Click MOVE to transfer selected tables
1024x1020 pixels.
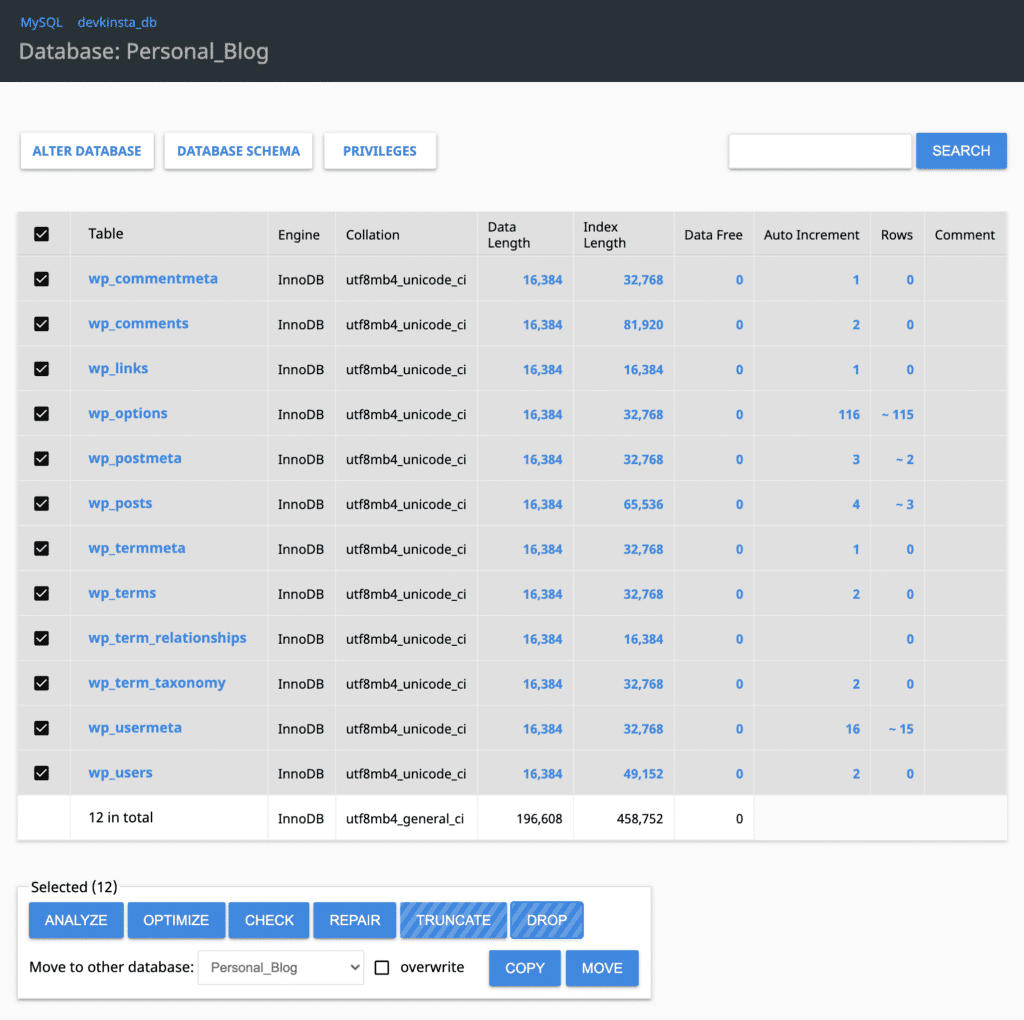[x=601, y=967]
